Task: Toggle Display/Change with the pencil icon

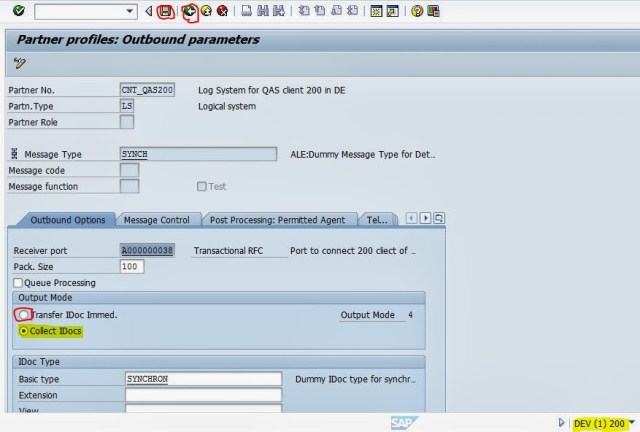Action: pos(19,63)
